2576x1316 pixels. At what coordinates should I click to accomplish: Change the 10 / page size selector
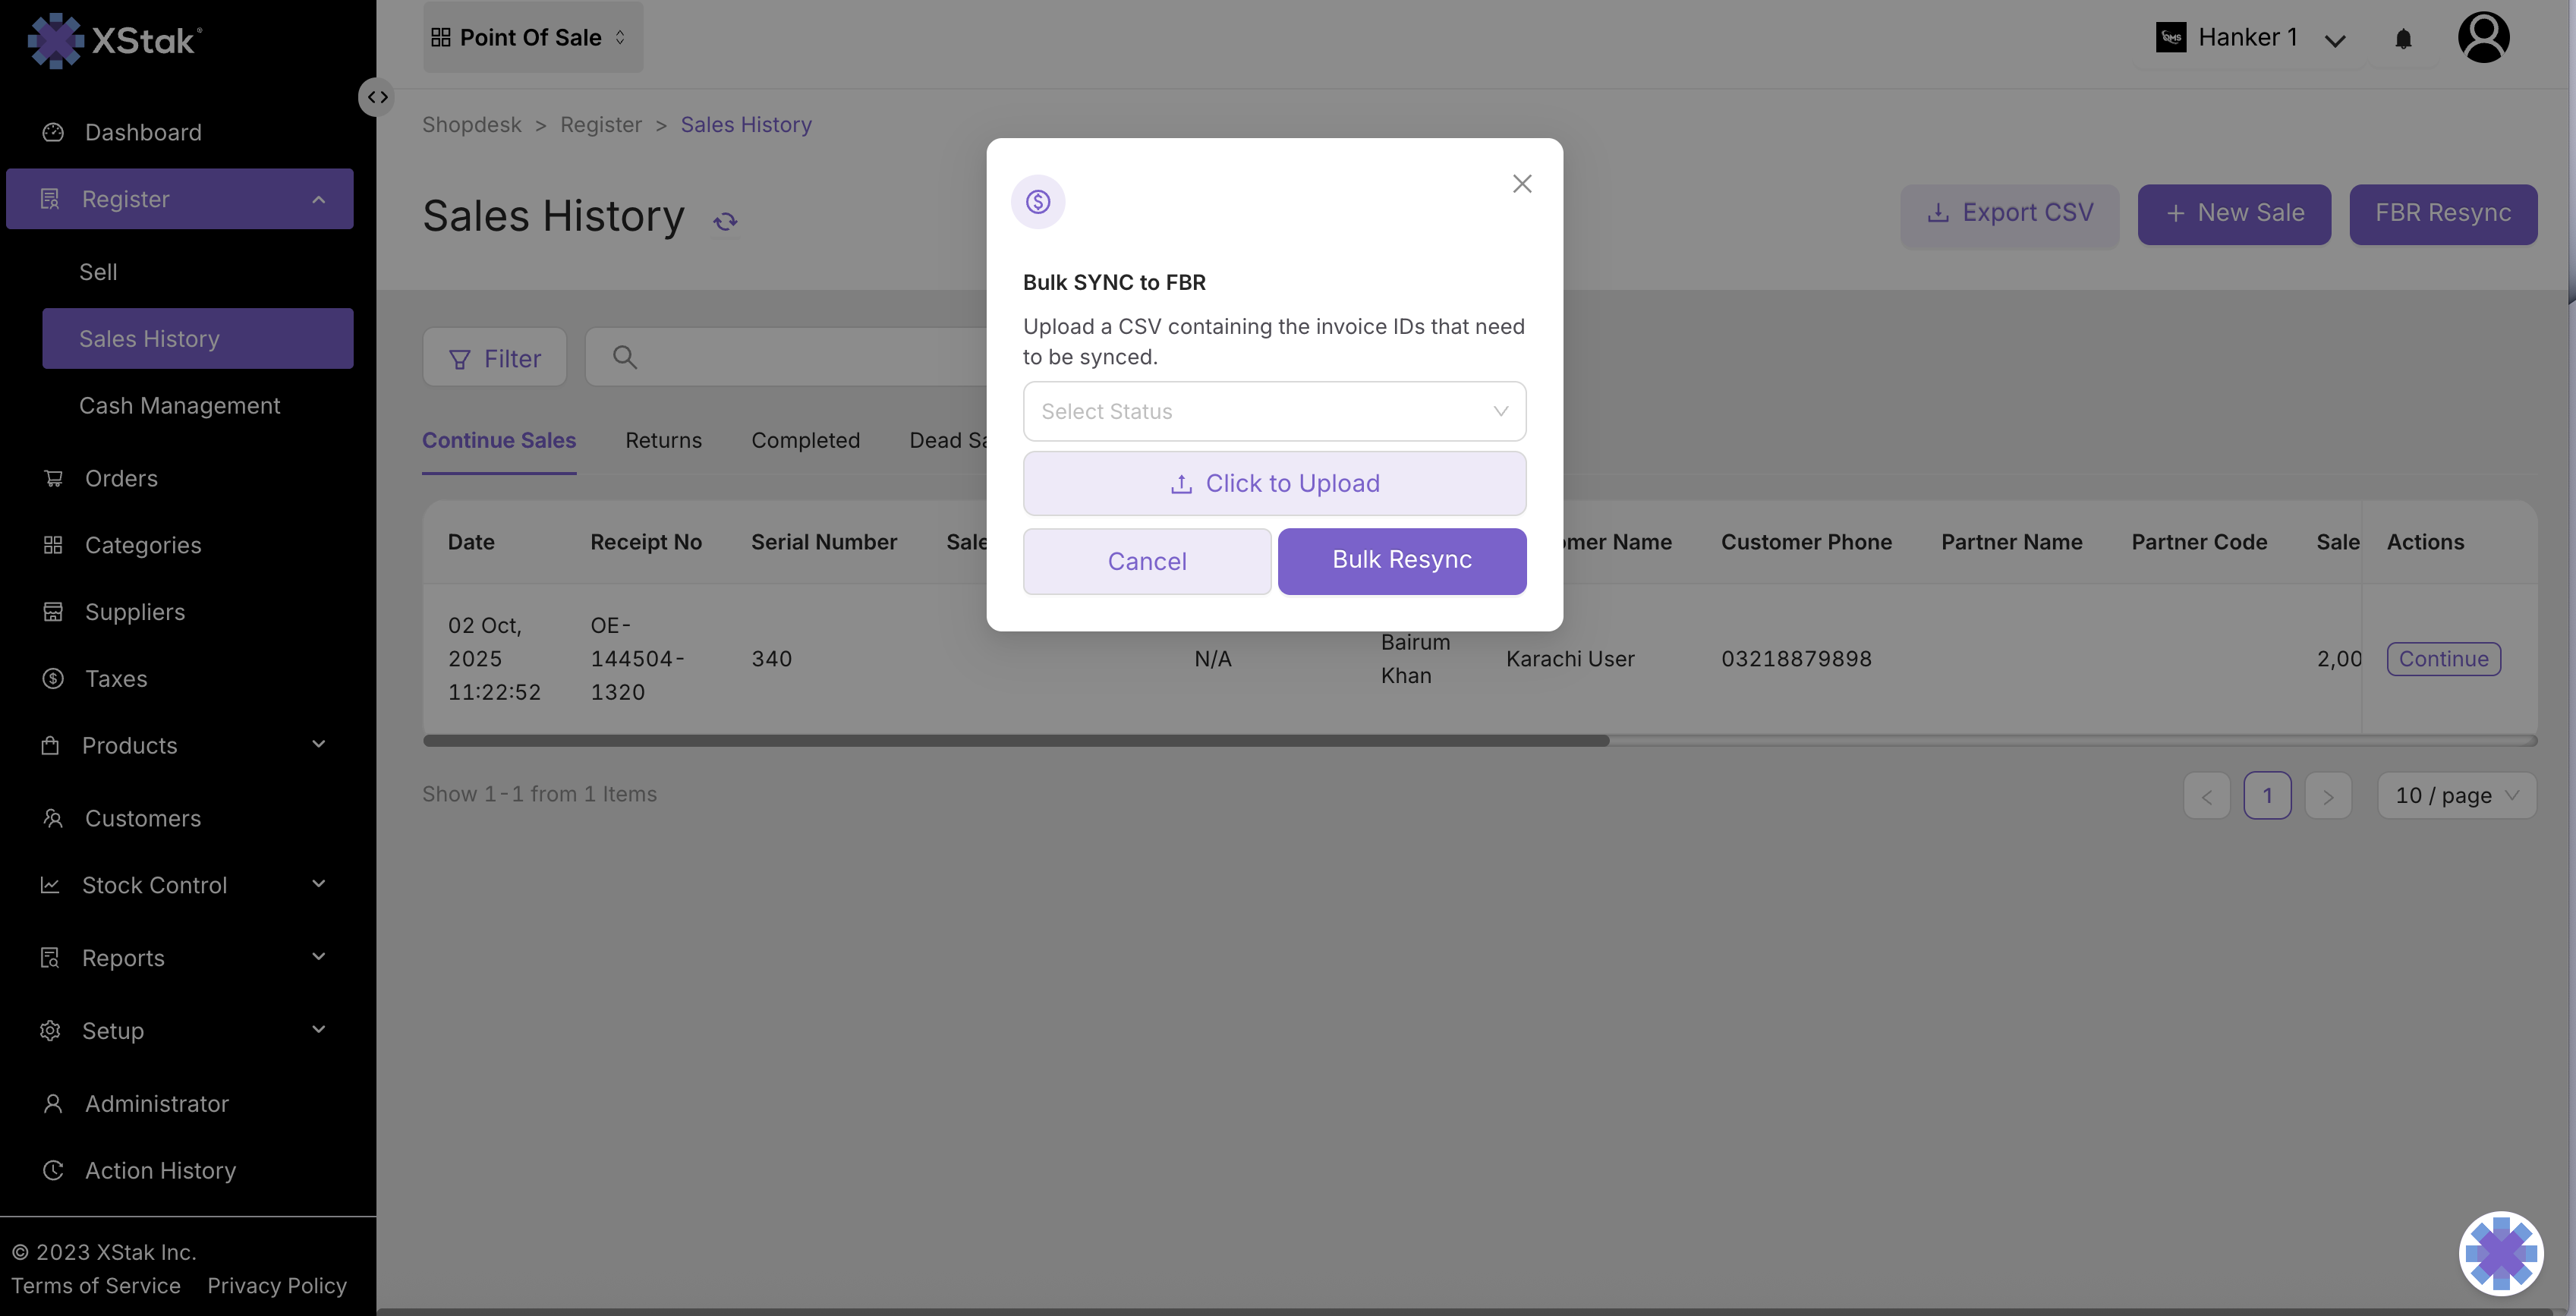tap(2456, 796)
